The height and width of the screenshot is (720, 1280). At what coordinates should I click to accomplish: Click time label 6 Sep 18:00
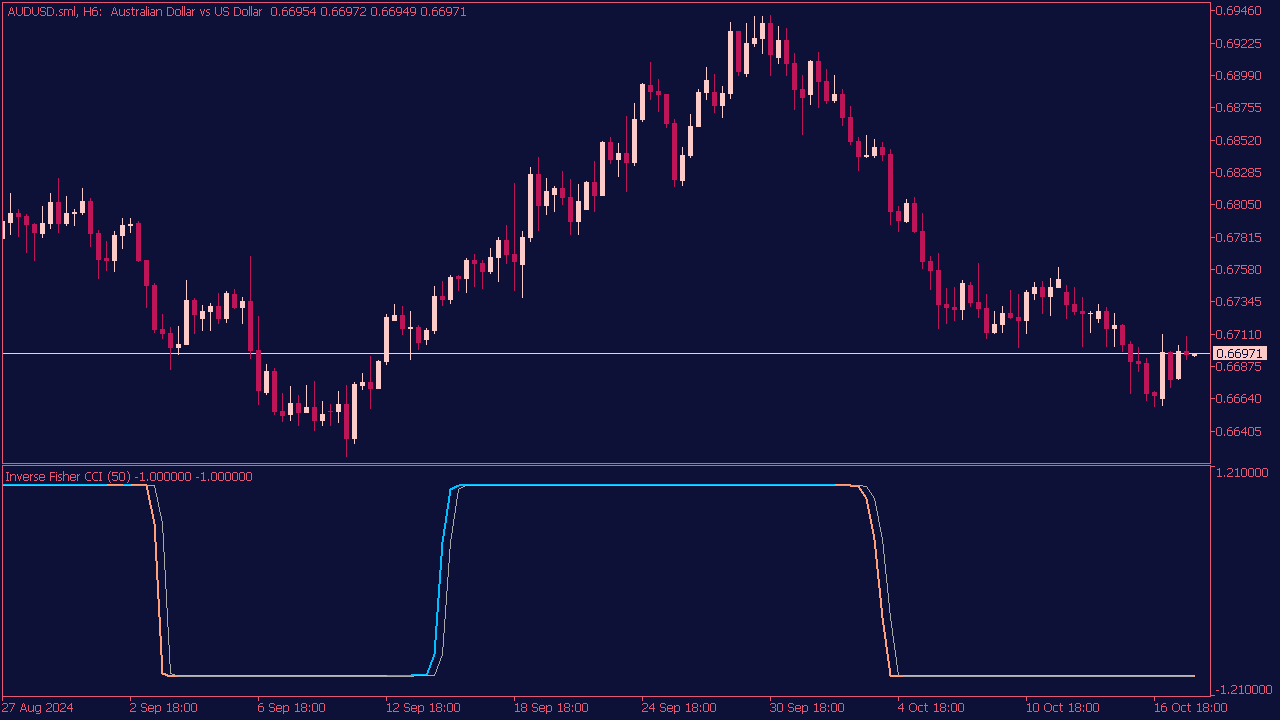coord(292,707)
